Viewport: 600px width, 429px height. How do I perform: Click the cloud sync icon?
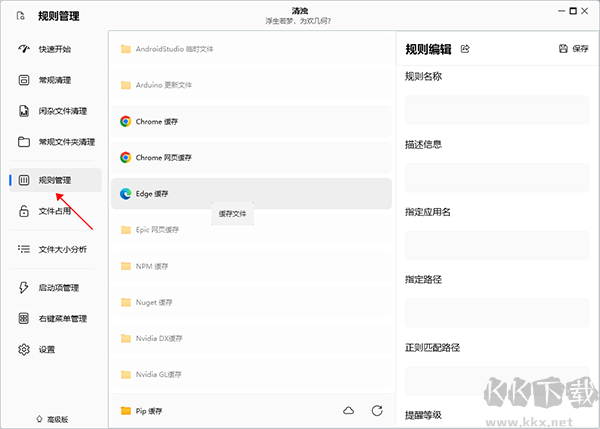pyautogui.click(x=348, y=411)
